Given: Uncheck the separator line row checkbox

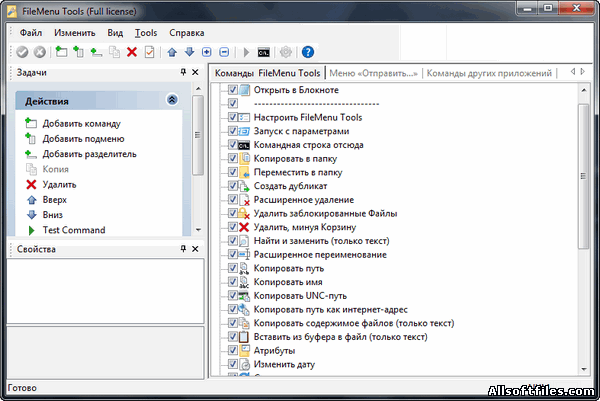Looking at the screenshot, I should coord(233,103).
